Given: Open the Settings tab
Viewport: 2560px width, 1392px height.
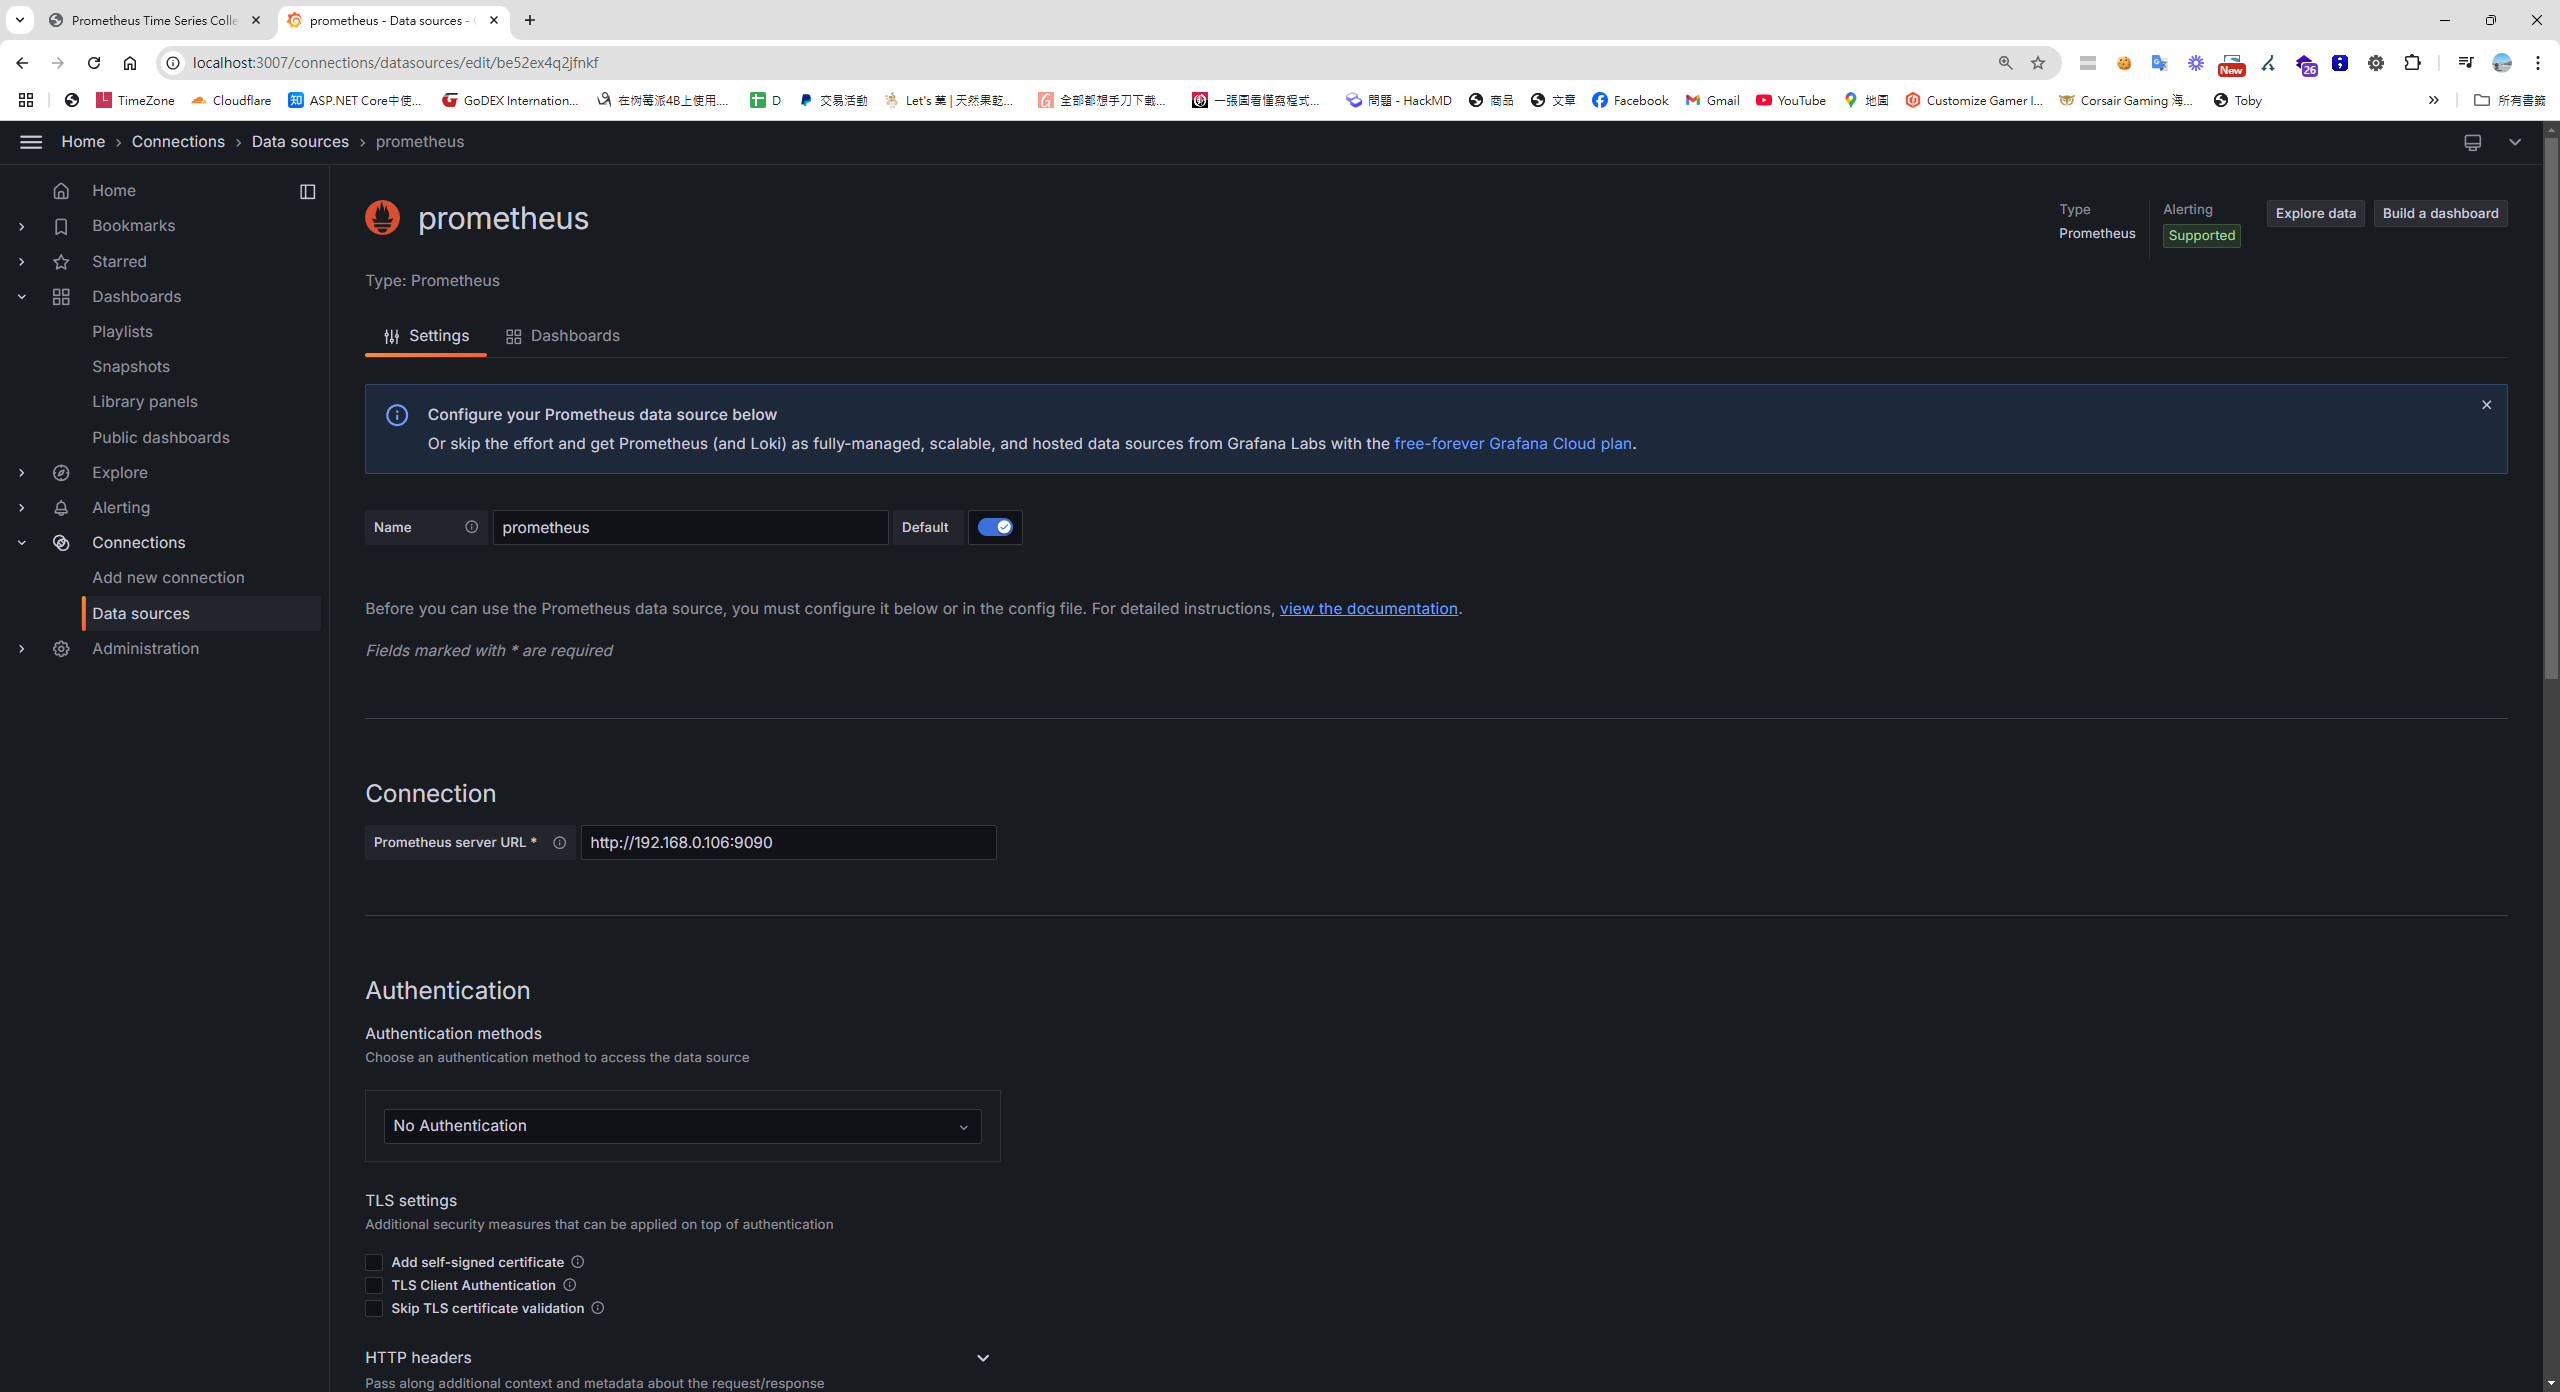Looking at the screenshot, I should point(425,335).
